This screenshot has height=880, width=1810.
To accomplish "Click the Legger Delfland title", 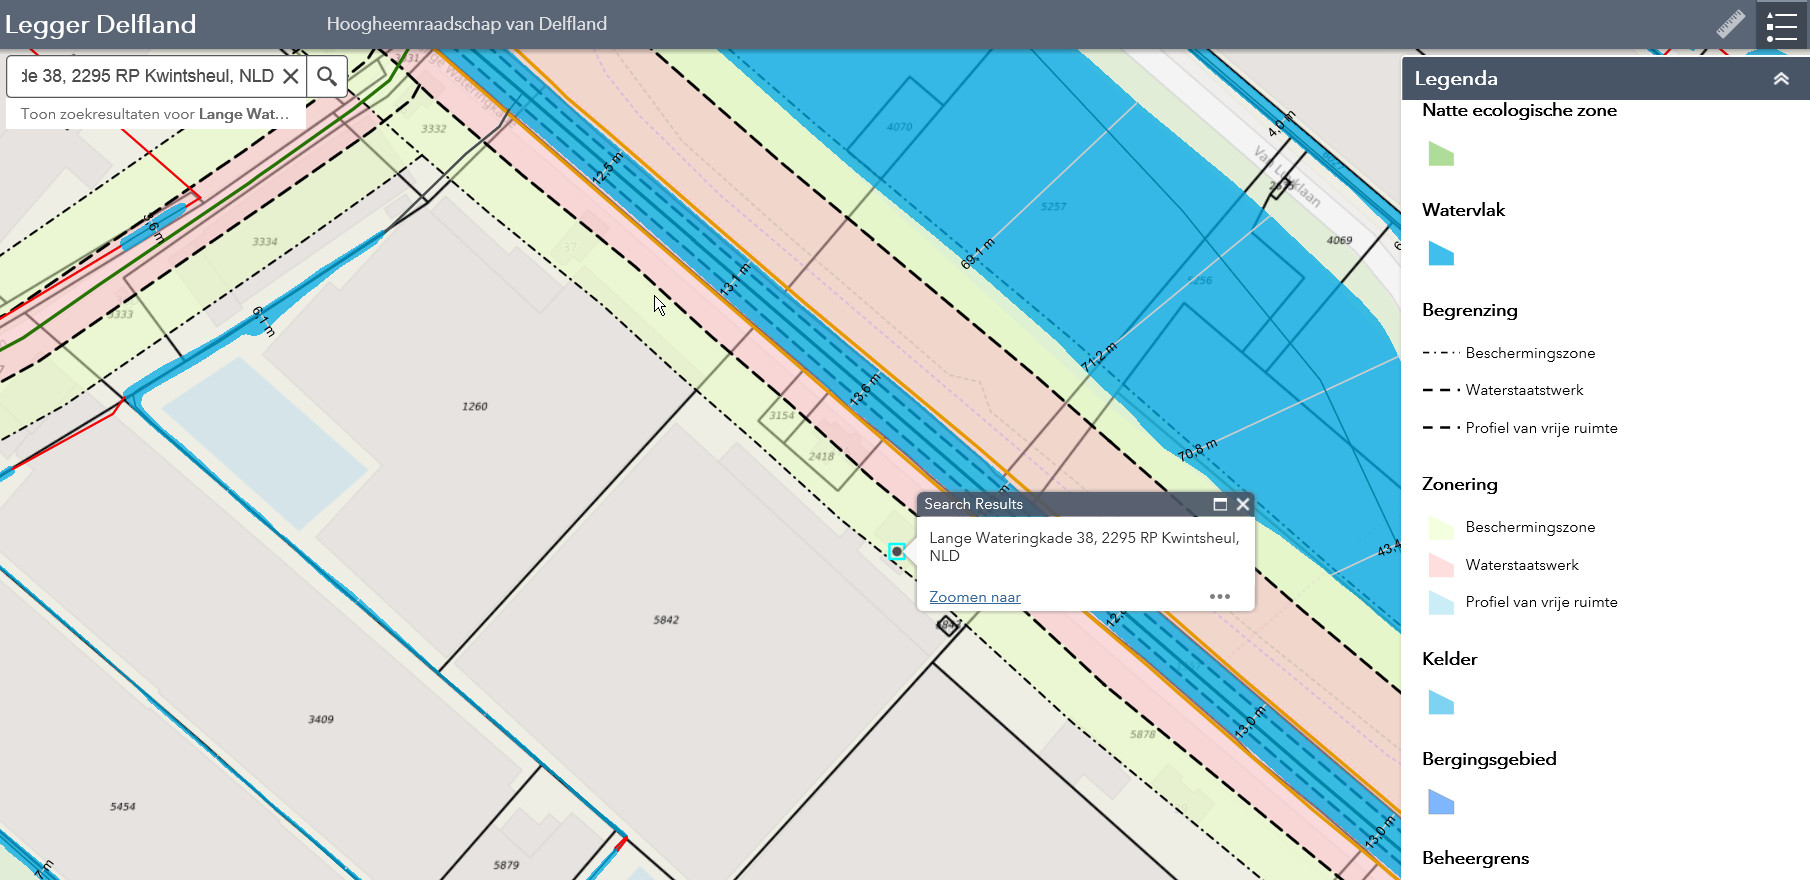I will [100, 24].
